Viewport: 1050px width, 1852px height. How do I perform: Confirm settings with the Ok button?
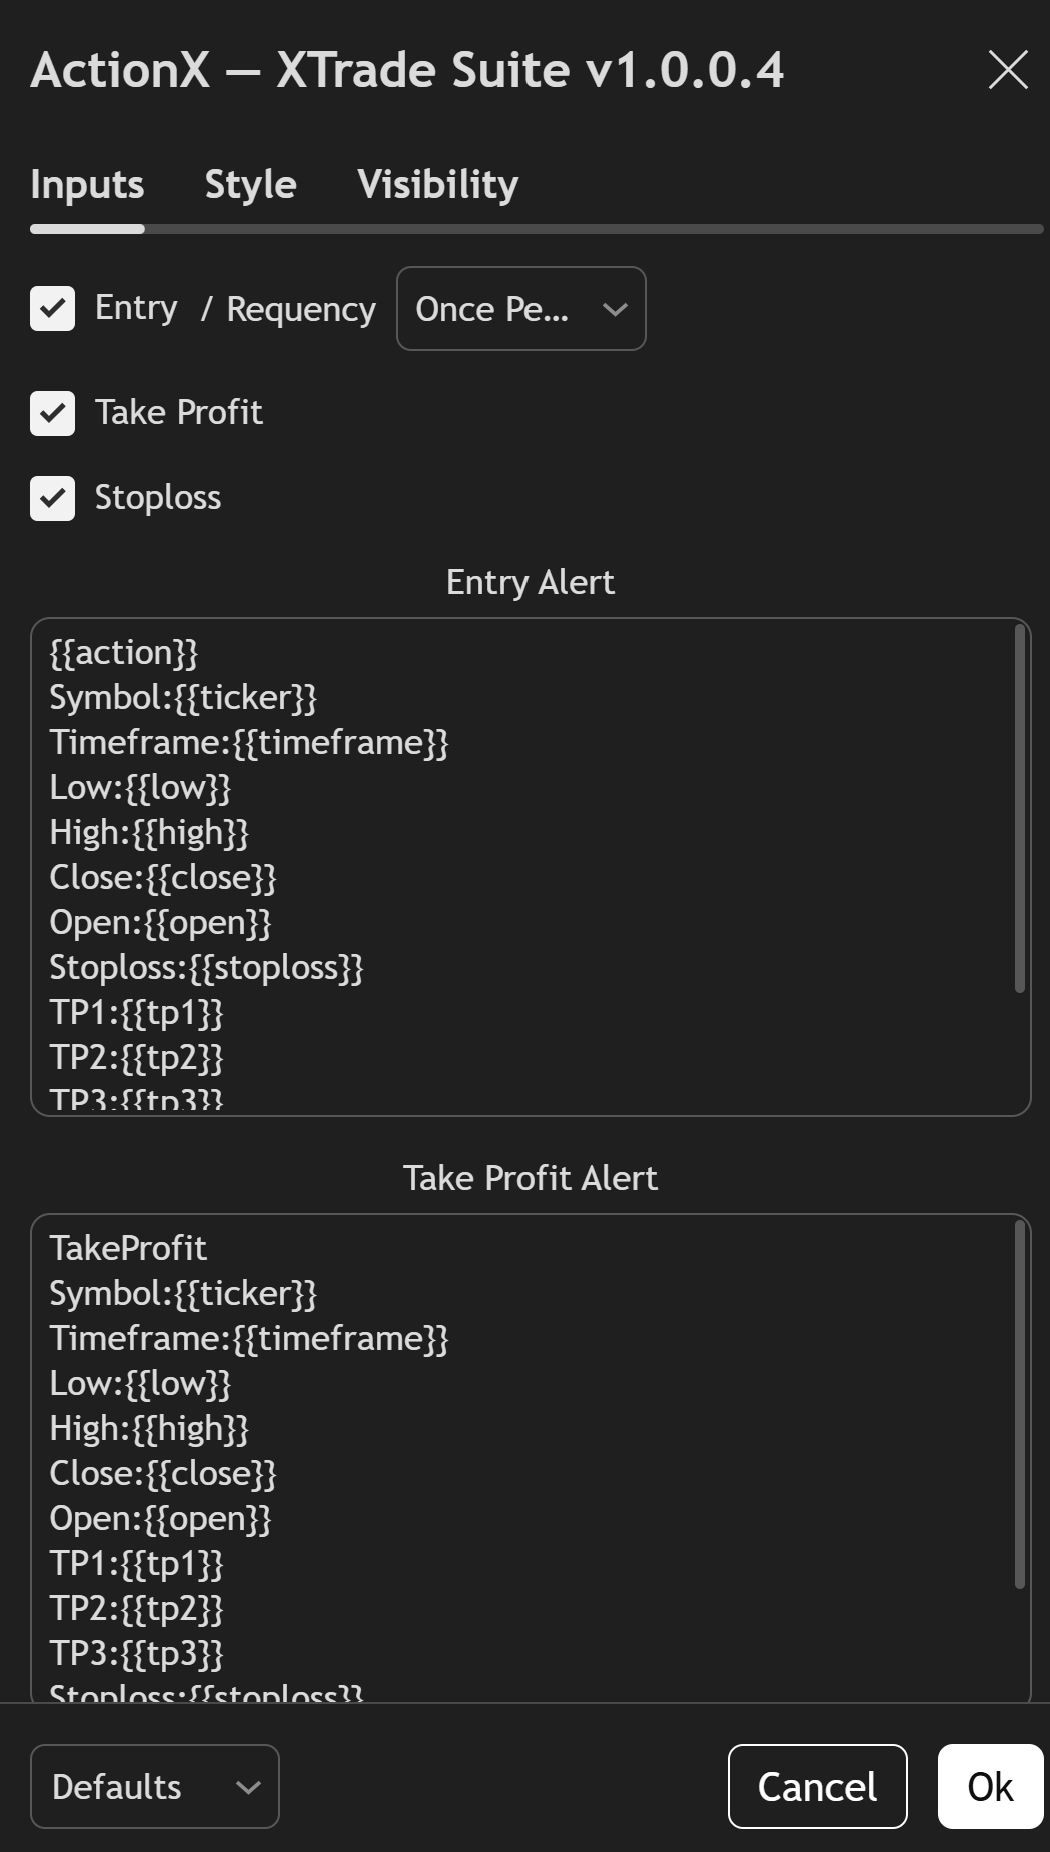(989, 1786)
